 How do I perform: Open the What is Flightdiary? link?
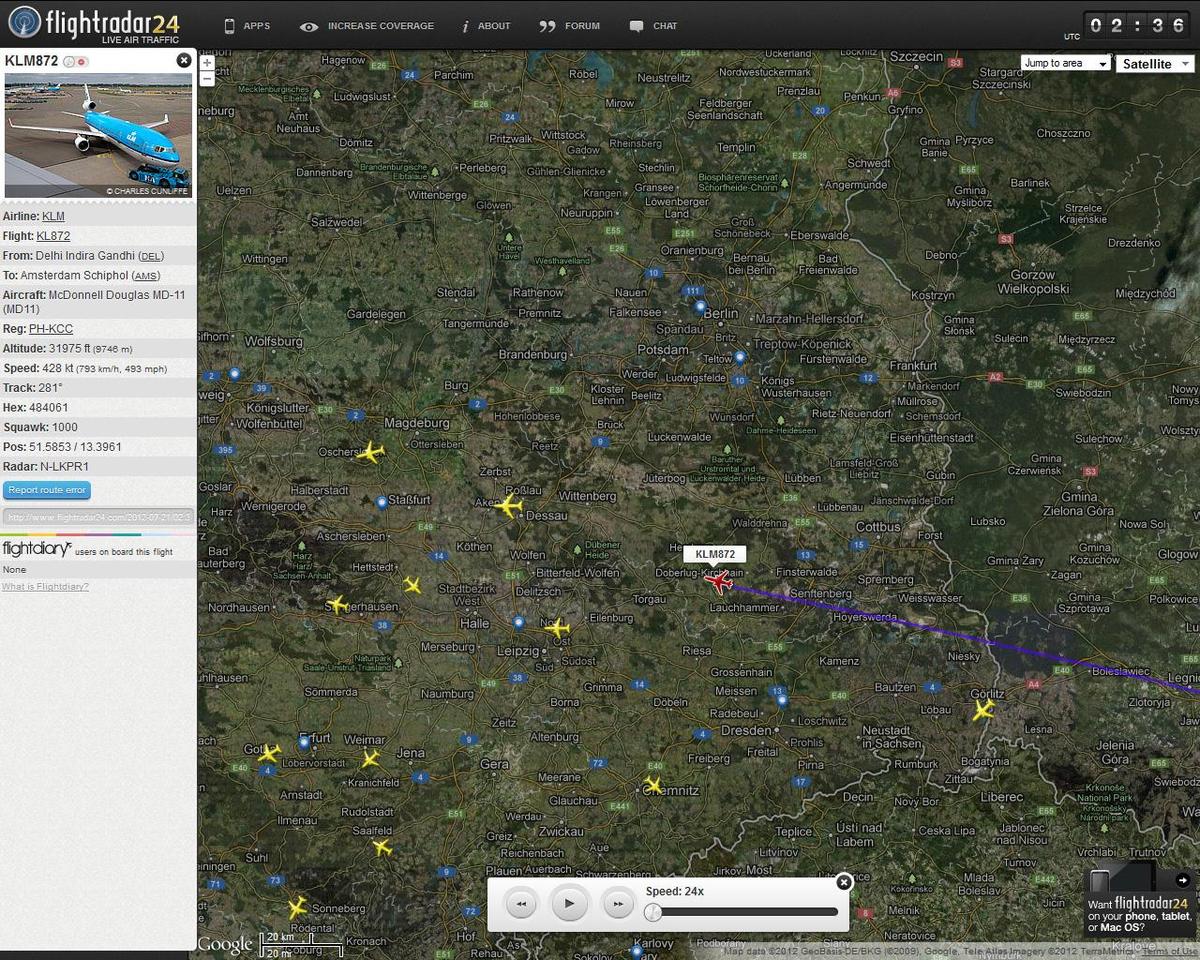(45, 586)
